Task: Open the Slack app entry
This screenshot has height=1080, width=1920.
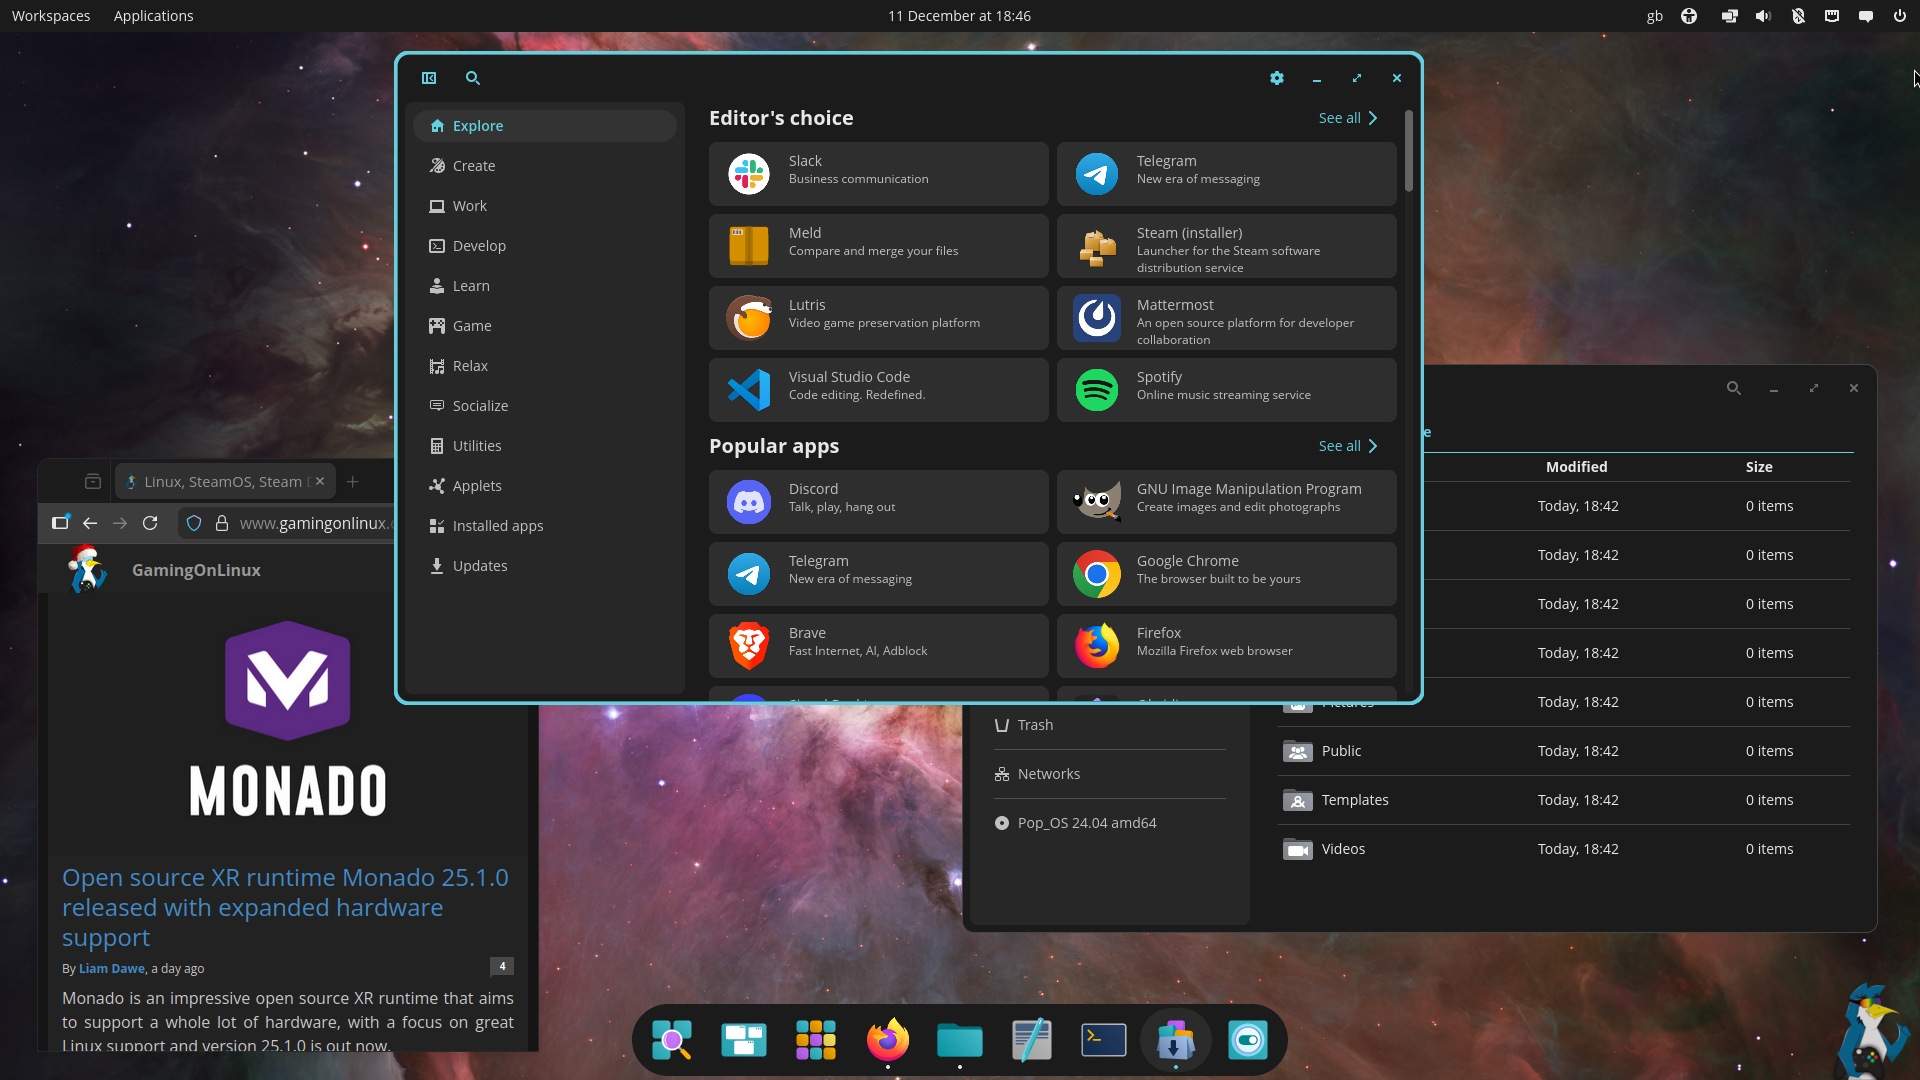Action: [878, 174]
